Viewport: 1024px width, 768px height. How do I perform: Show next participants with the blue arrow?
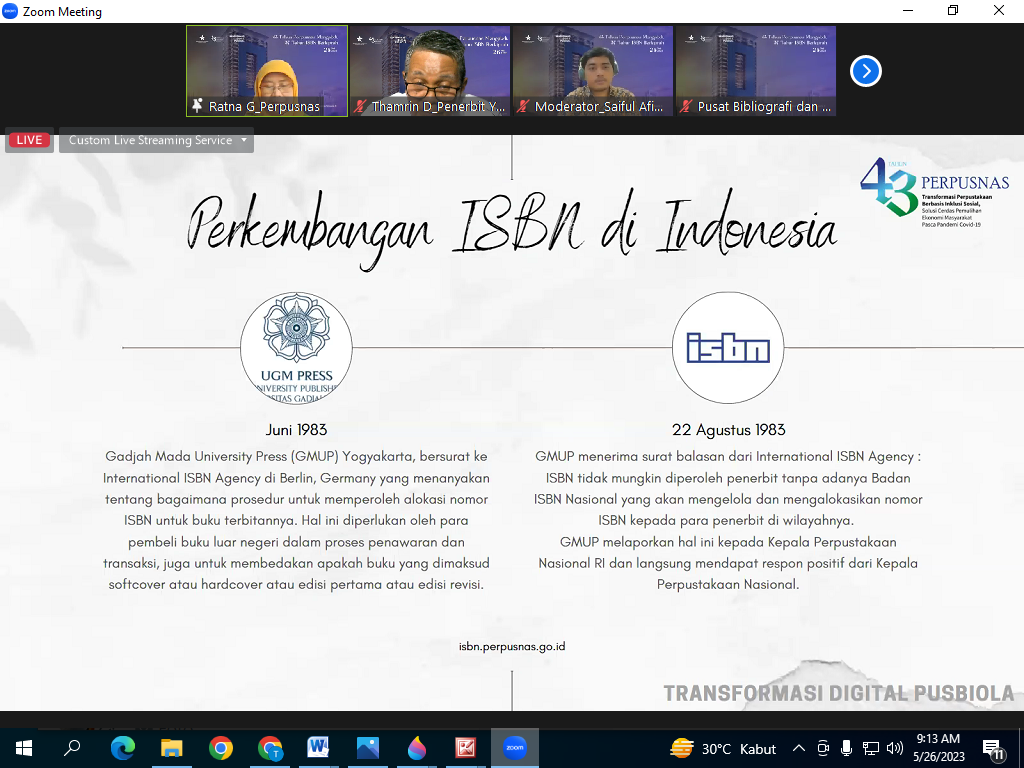tap(866, 71)
